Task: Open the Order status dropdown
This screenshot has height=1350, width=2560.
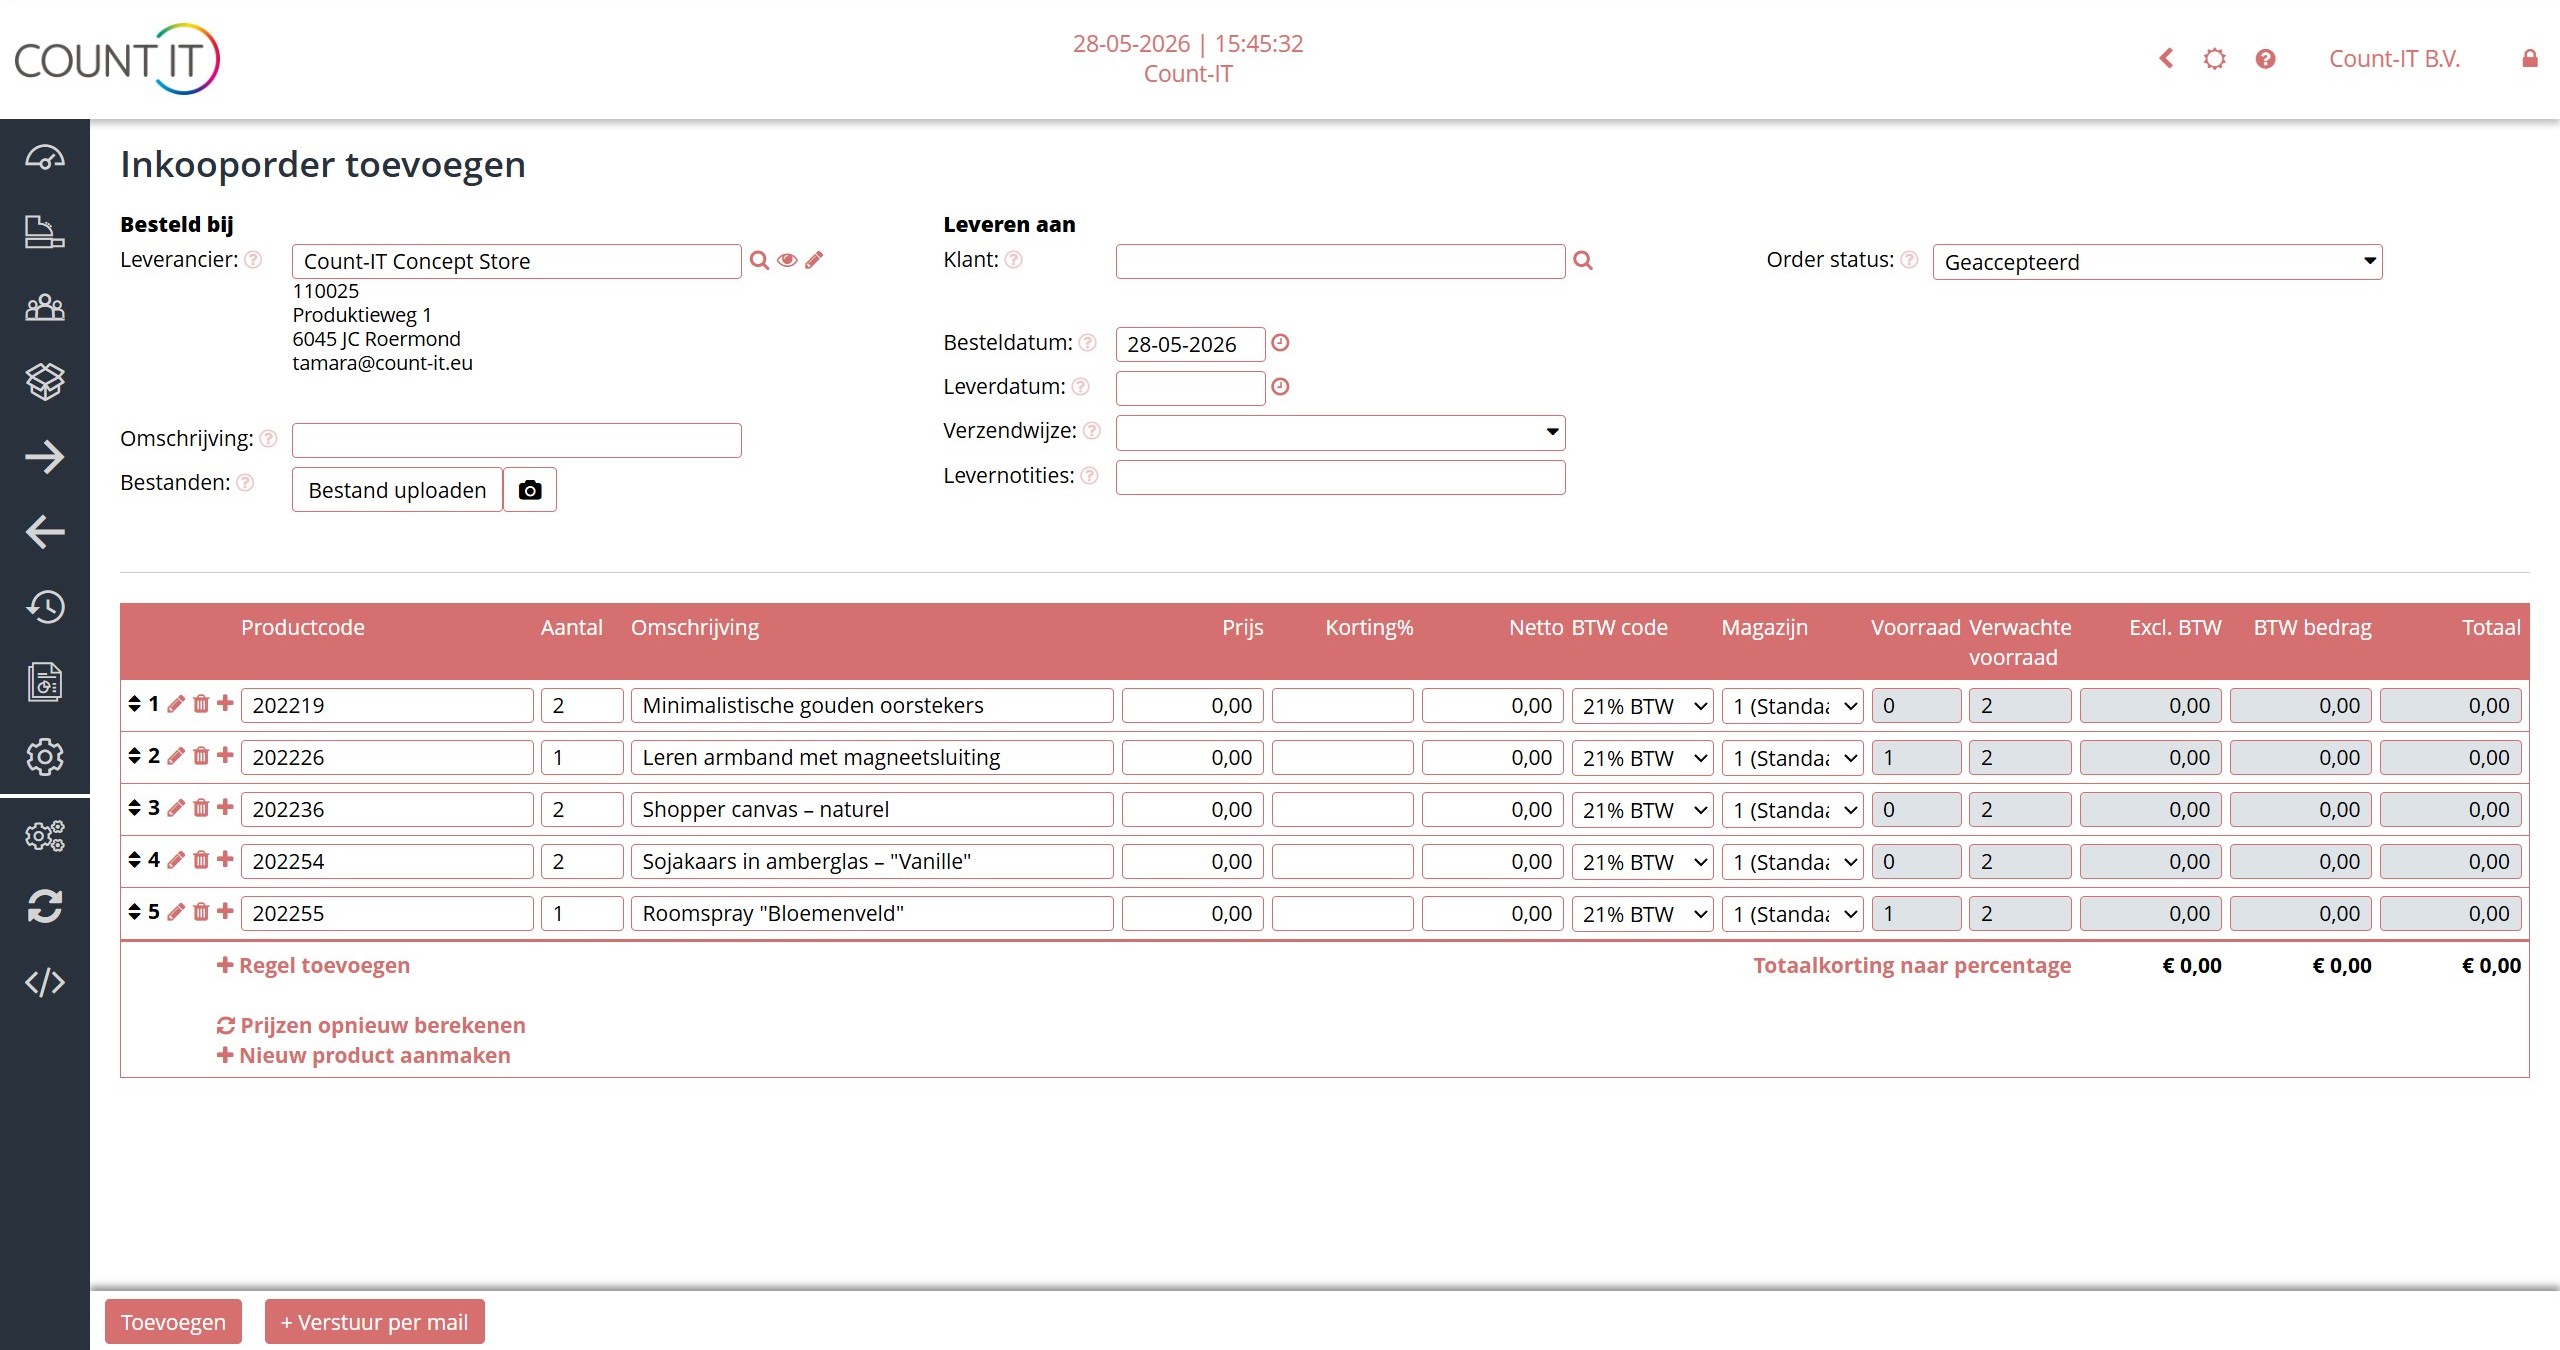Action: click(2157, 262)
